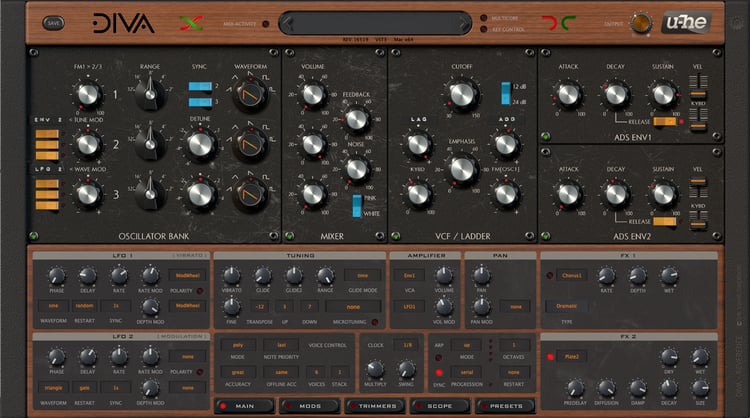
Task: Toggle the Multicore LED
Action: coord(484,18)
